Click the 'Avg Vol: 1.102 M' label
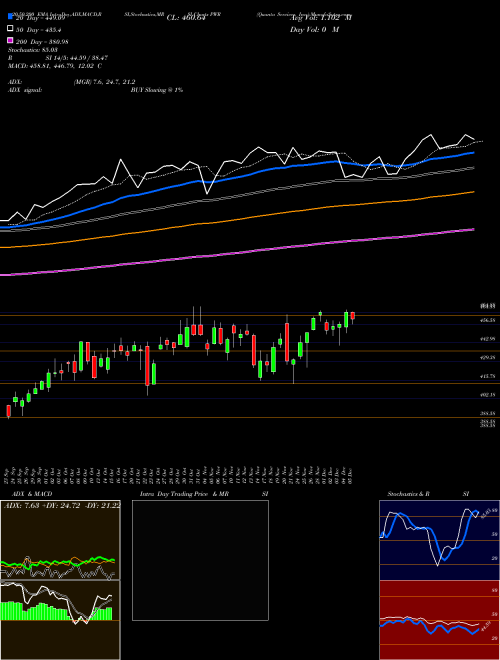The width and height of the screenshot is (500, 660). click(321, 18)
